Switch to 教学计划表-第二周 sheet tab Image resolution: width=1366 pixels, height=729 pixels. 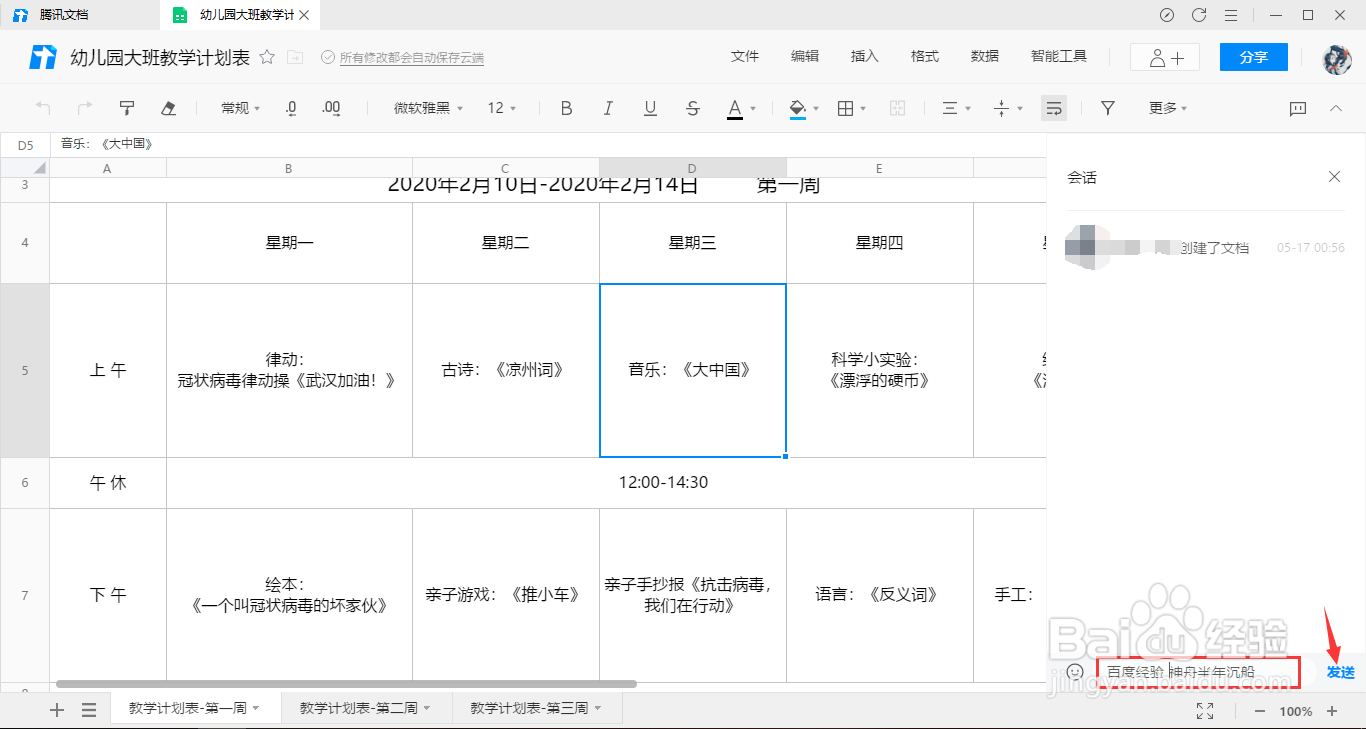pyautogui.click(x=366, y=708)
